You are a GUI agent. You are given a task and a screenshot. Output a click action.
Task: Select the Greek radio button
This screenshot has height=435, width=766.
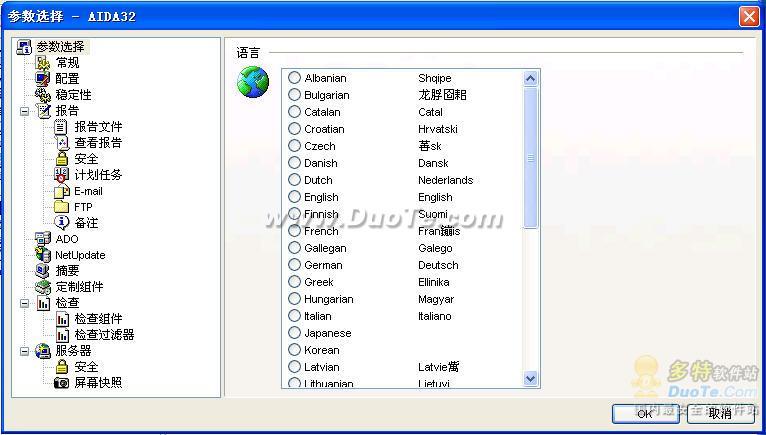[x=294, y=282]
